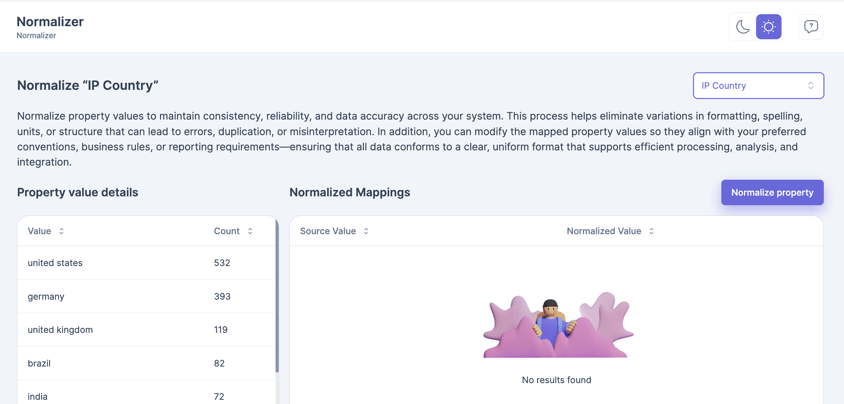Select the united states row
844x404 pixels.
tap(146, 263)
